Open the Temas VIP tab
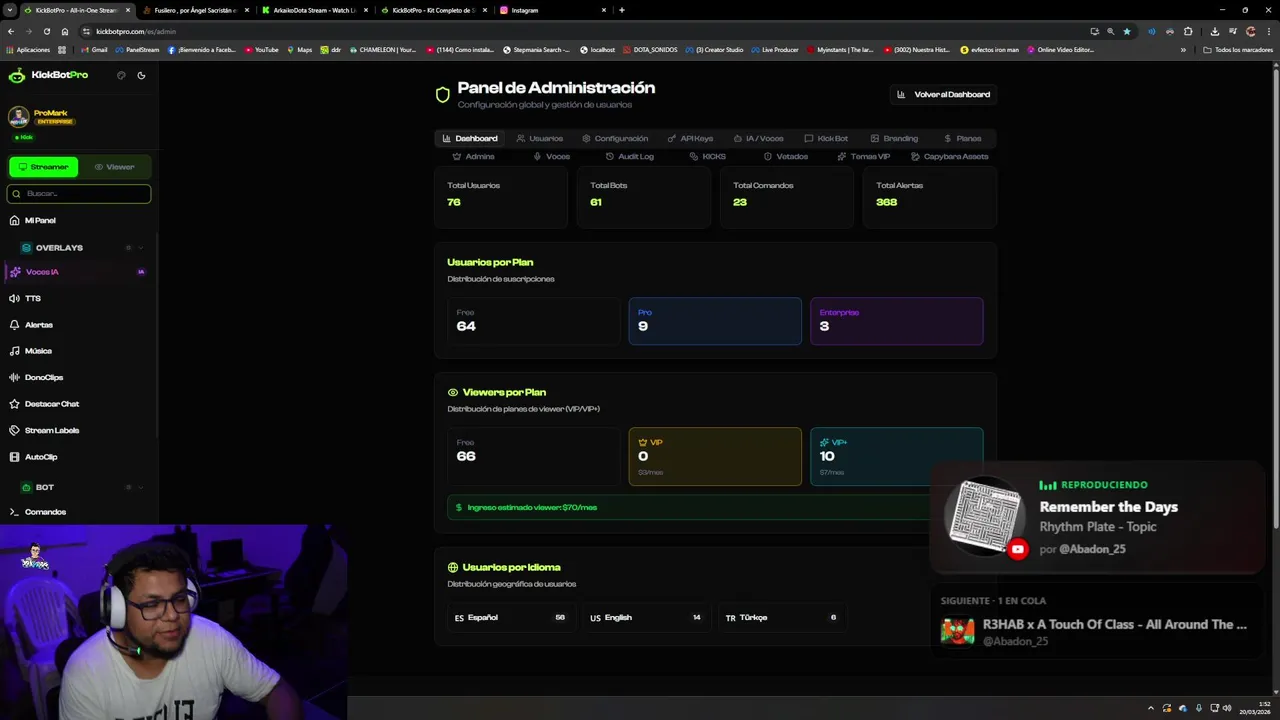 (863, 156)
